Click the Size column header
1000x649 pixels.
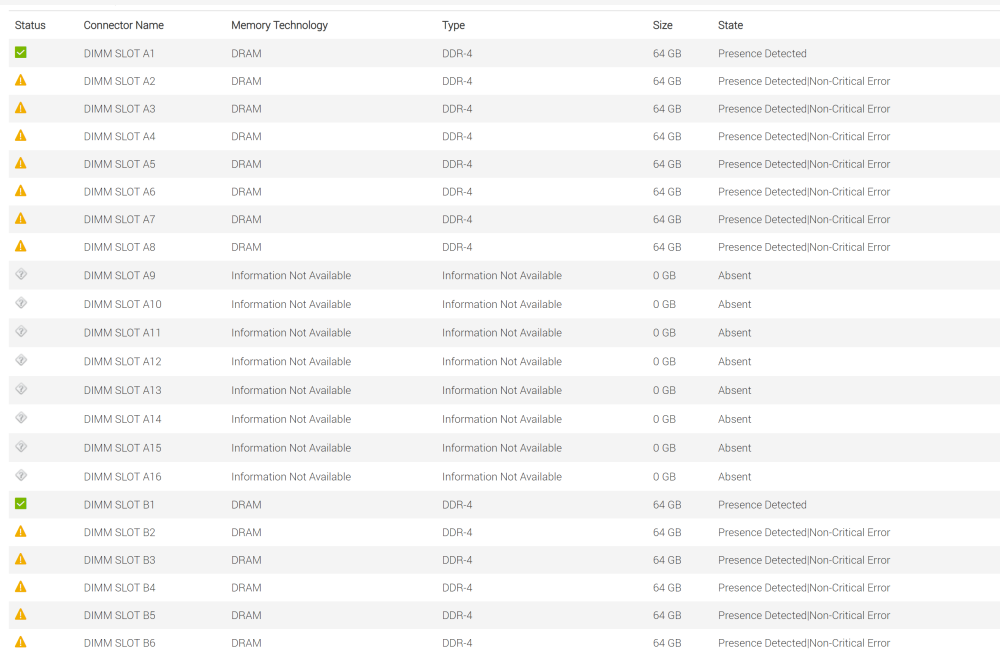click(x=663, y=25)
